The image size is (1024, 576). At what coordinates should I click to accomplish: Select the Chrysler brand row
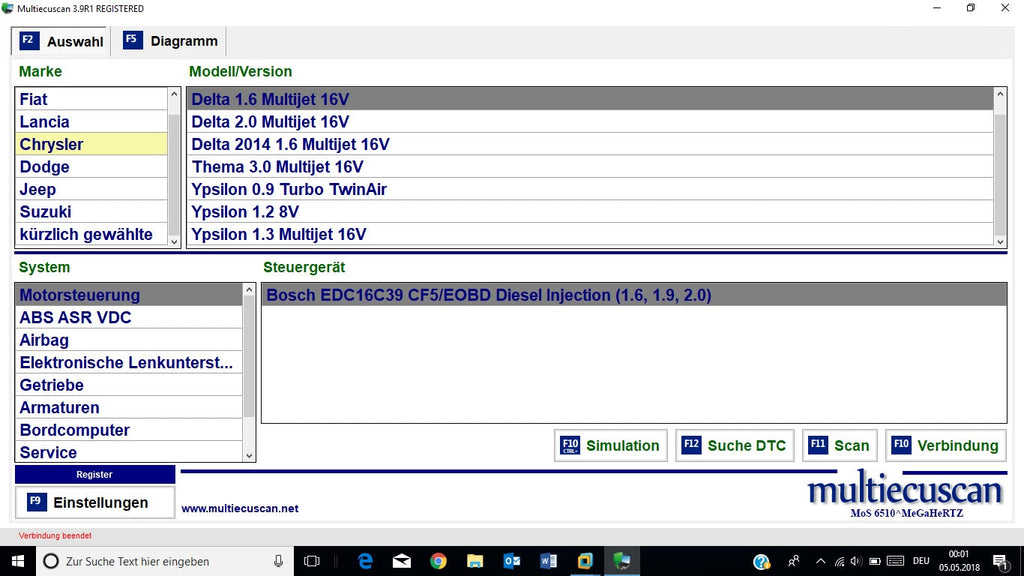(x=91, y=144)
